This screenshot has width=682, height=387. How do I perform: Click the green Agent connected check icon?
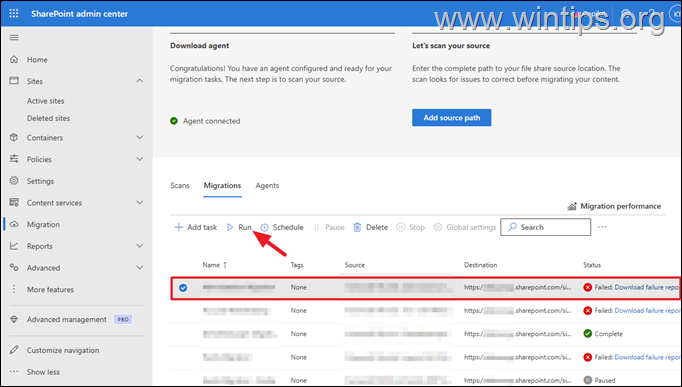click(x=174, y=121)
